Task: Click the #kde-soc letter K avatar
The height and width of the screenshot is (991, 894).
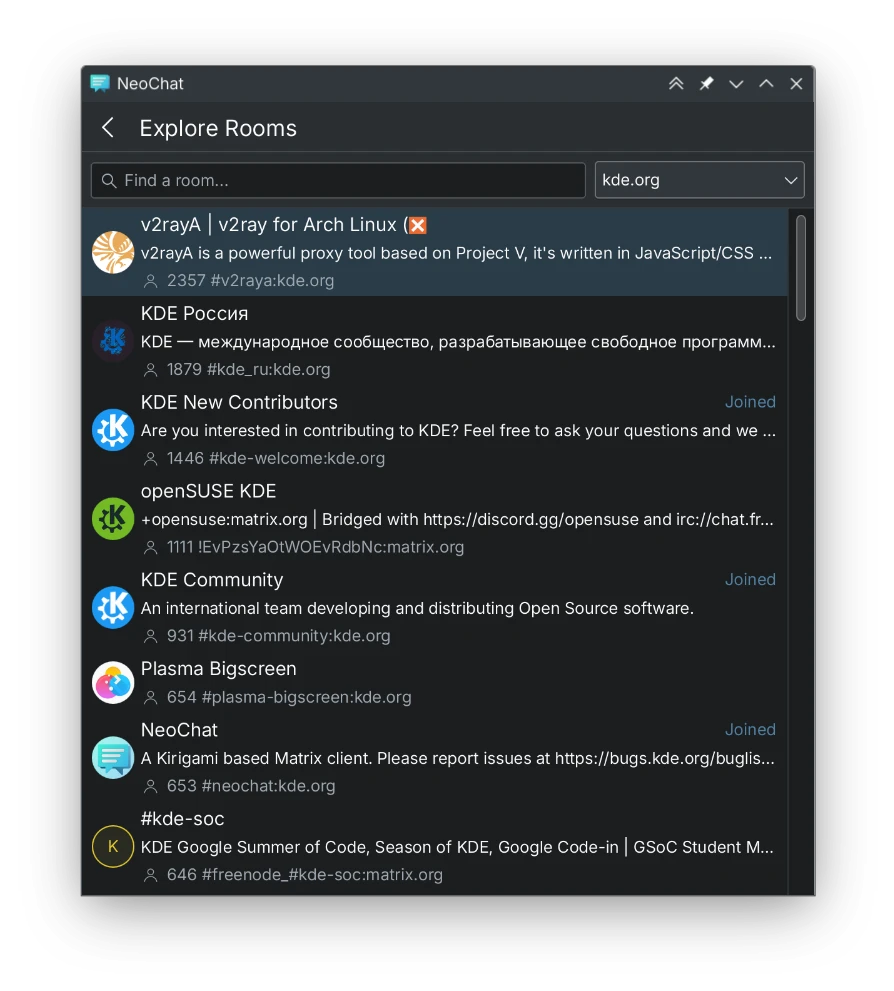Action: coord(113,846)
